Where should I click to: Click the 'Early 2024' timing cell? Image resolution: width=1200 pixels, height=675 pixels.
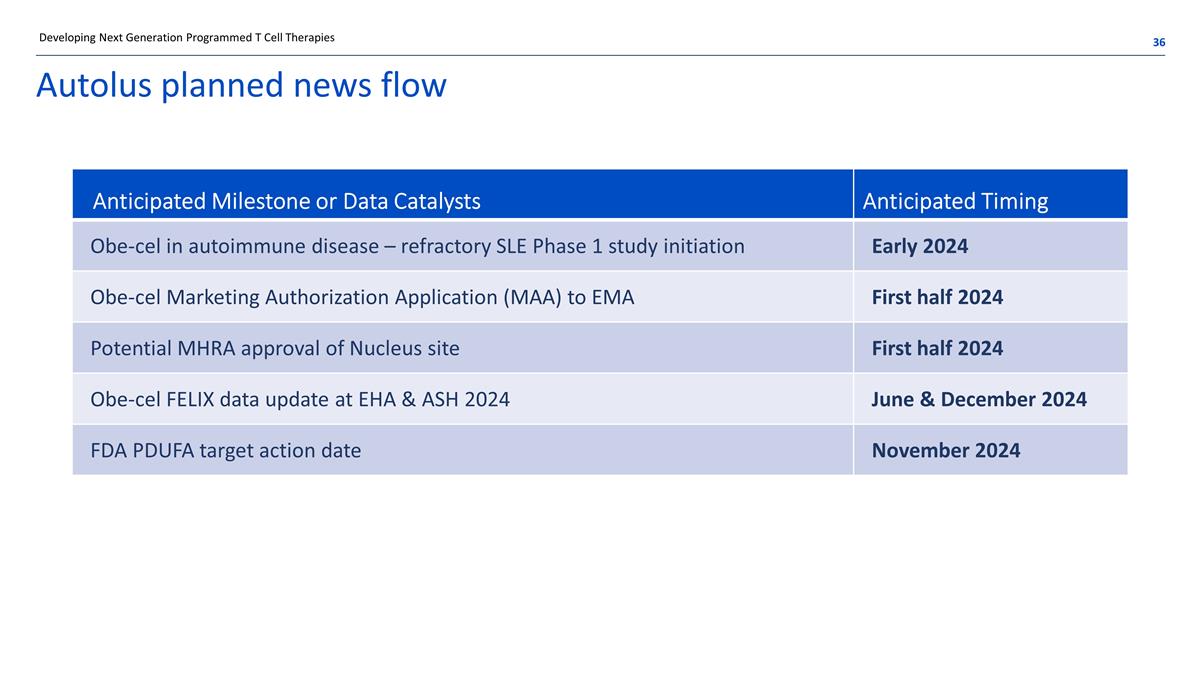click(920, 246)
